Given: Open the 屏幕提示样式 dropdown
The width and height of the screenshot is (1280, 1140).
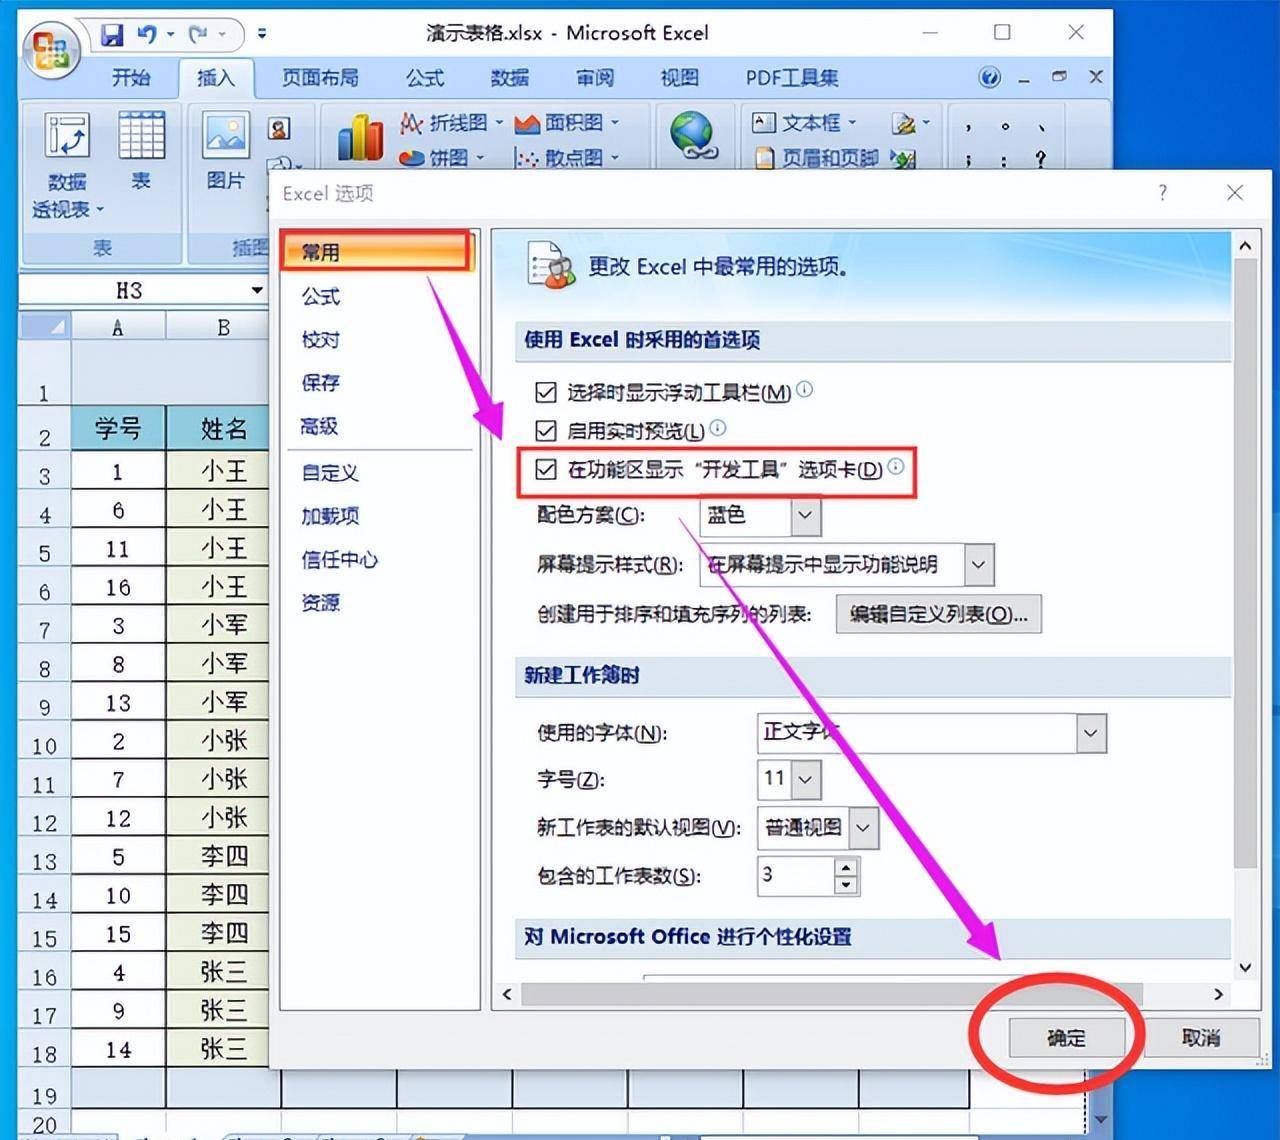Looking at the screenshot, I should [978, 565].
